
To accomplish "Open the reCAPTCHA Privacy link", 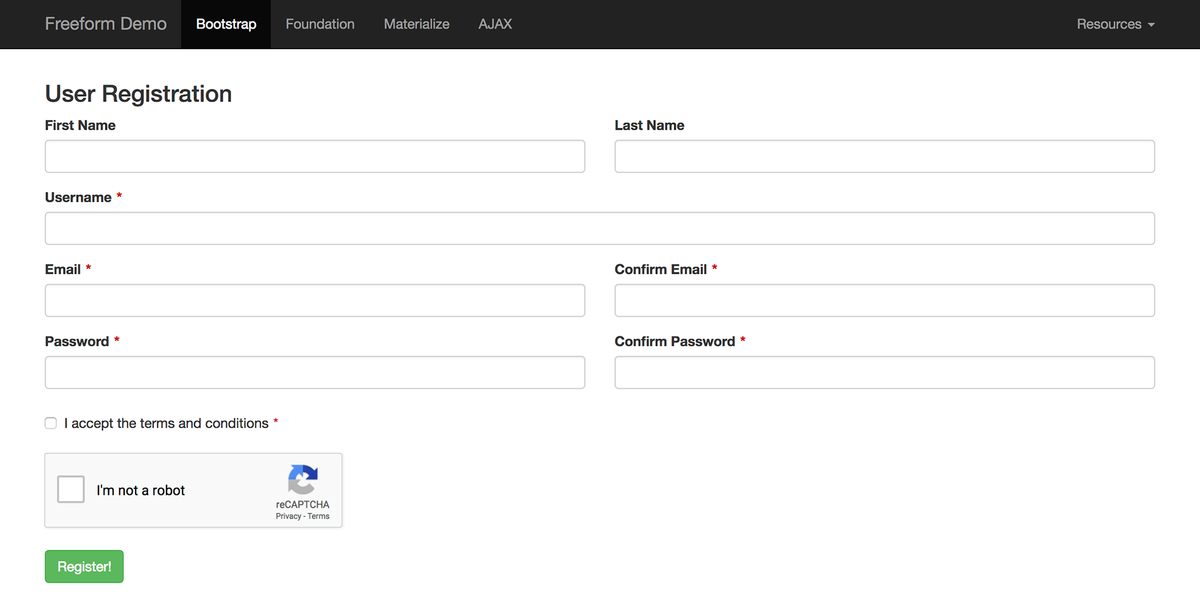I will pos(288,516).
